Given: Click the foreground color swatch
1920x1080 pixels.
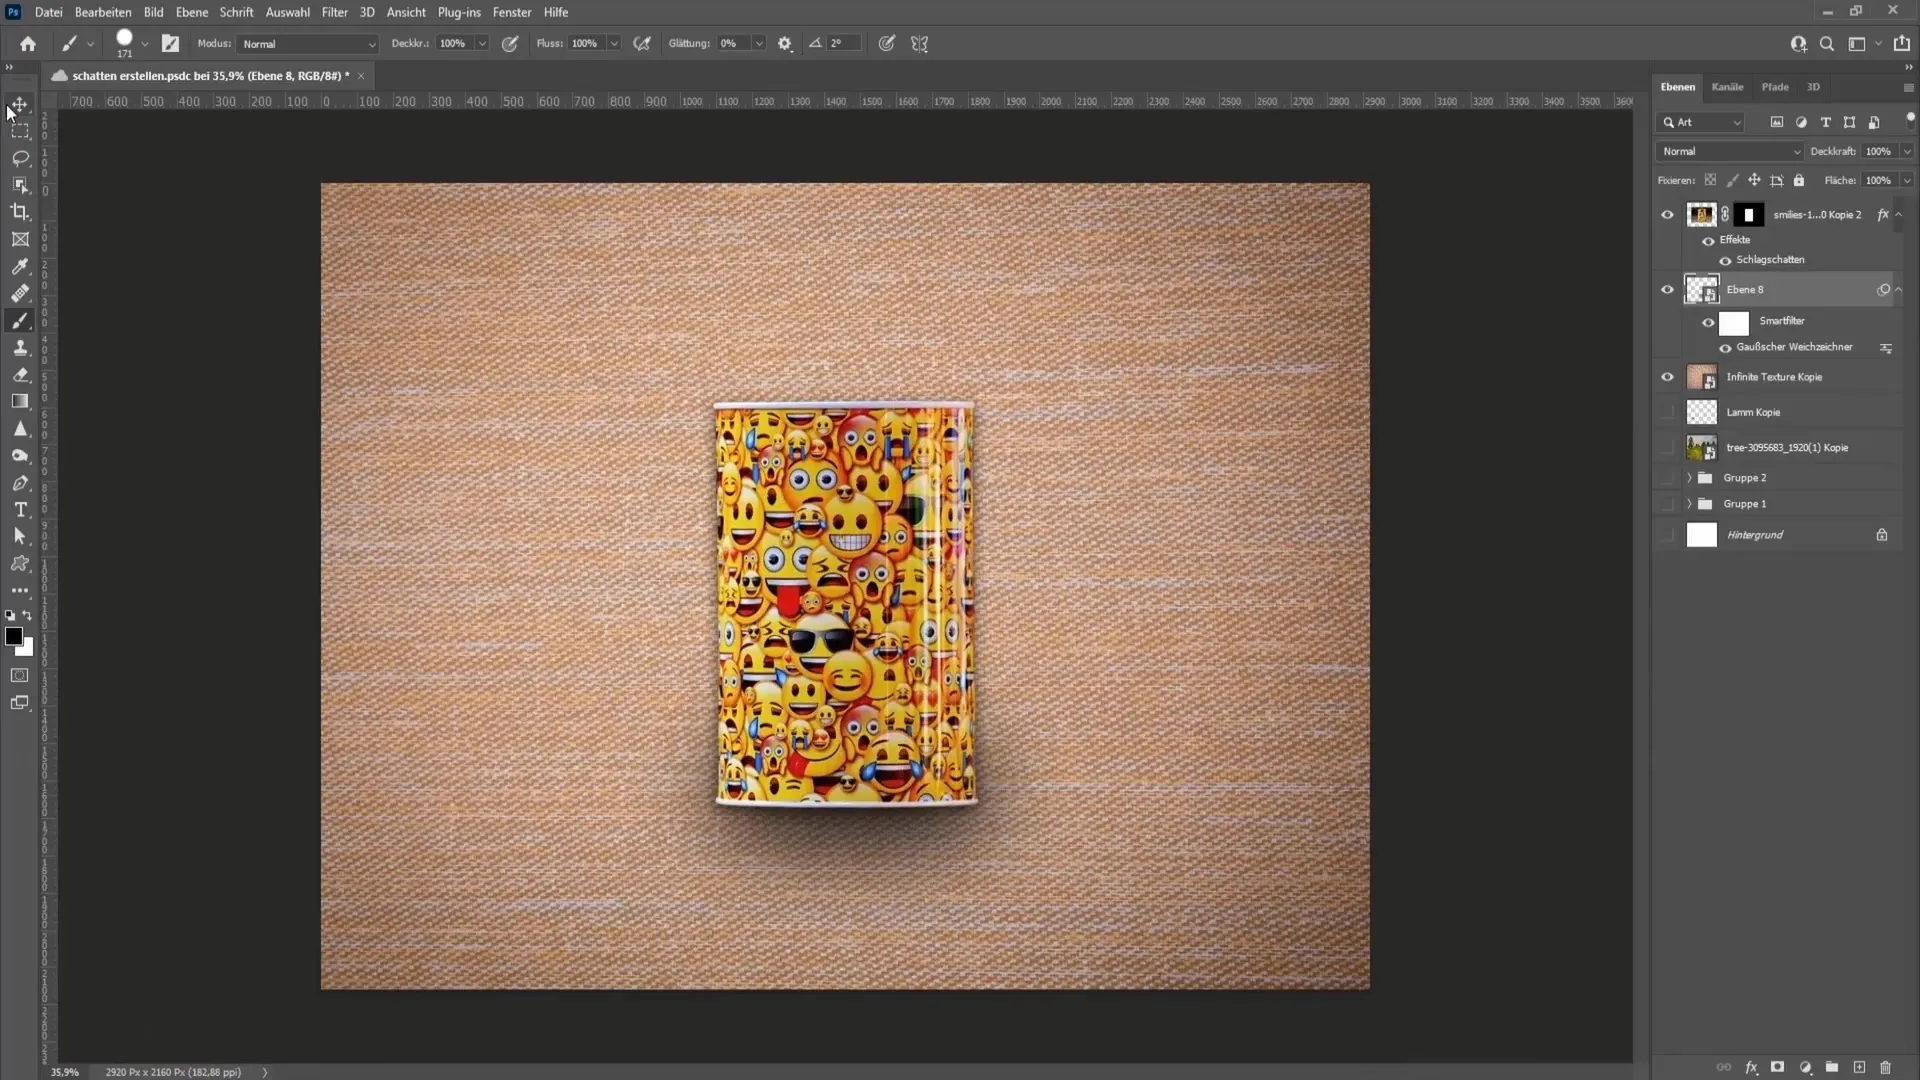Looking at the screenshot, I should (x=13, y=637).
